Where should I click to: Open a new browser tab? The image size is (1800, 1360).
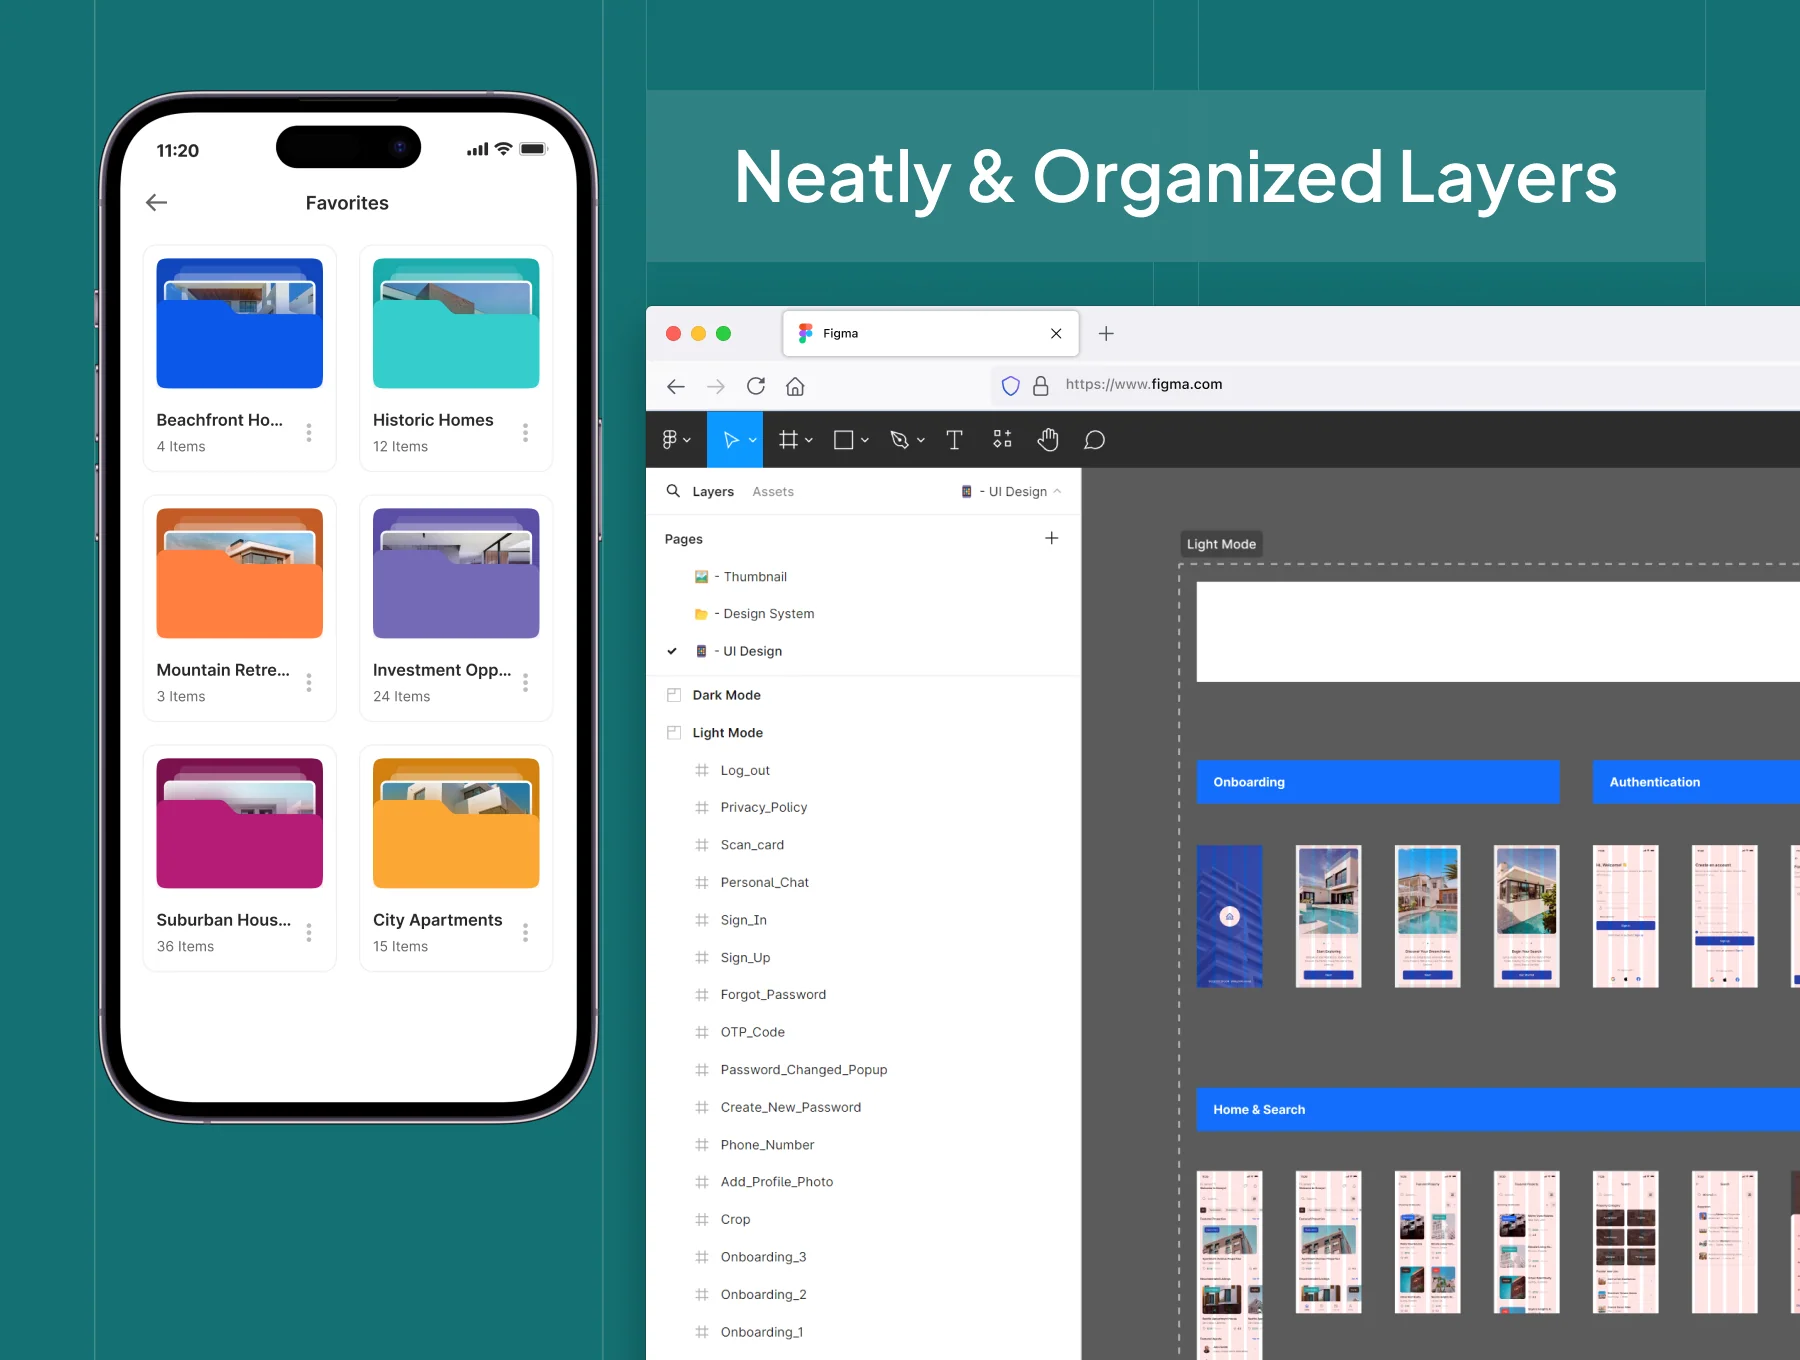coord(1106,334)
